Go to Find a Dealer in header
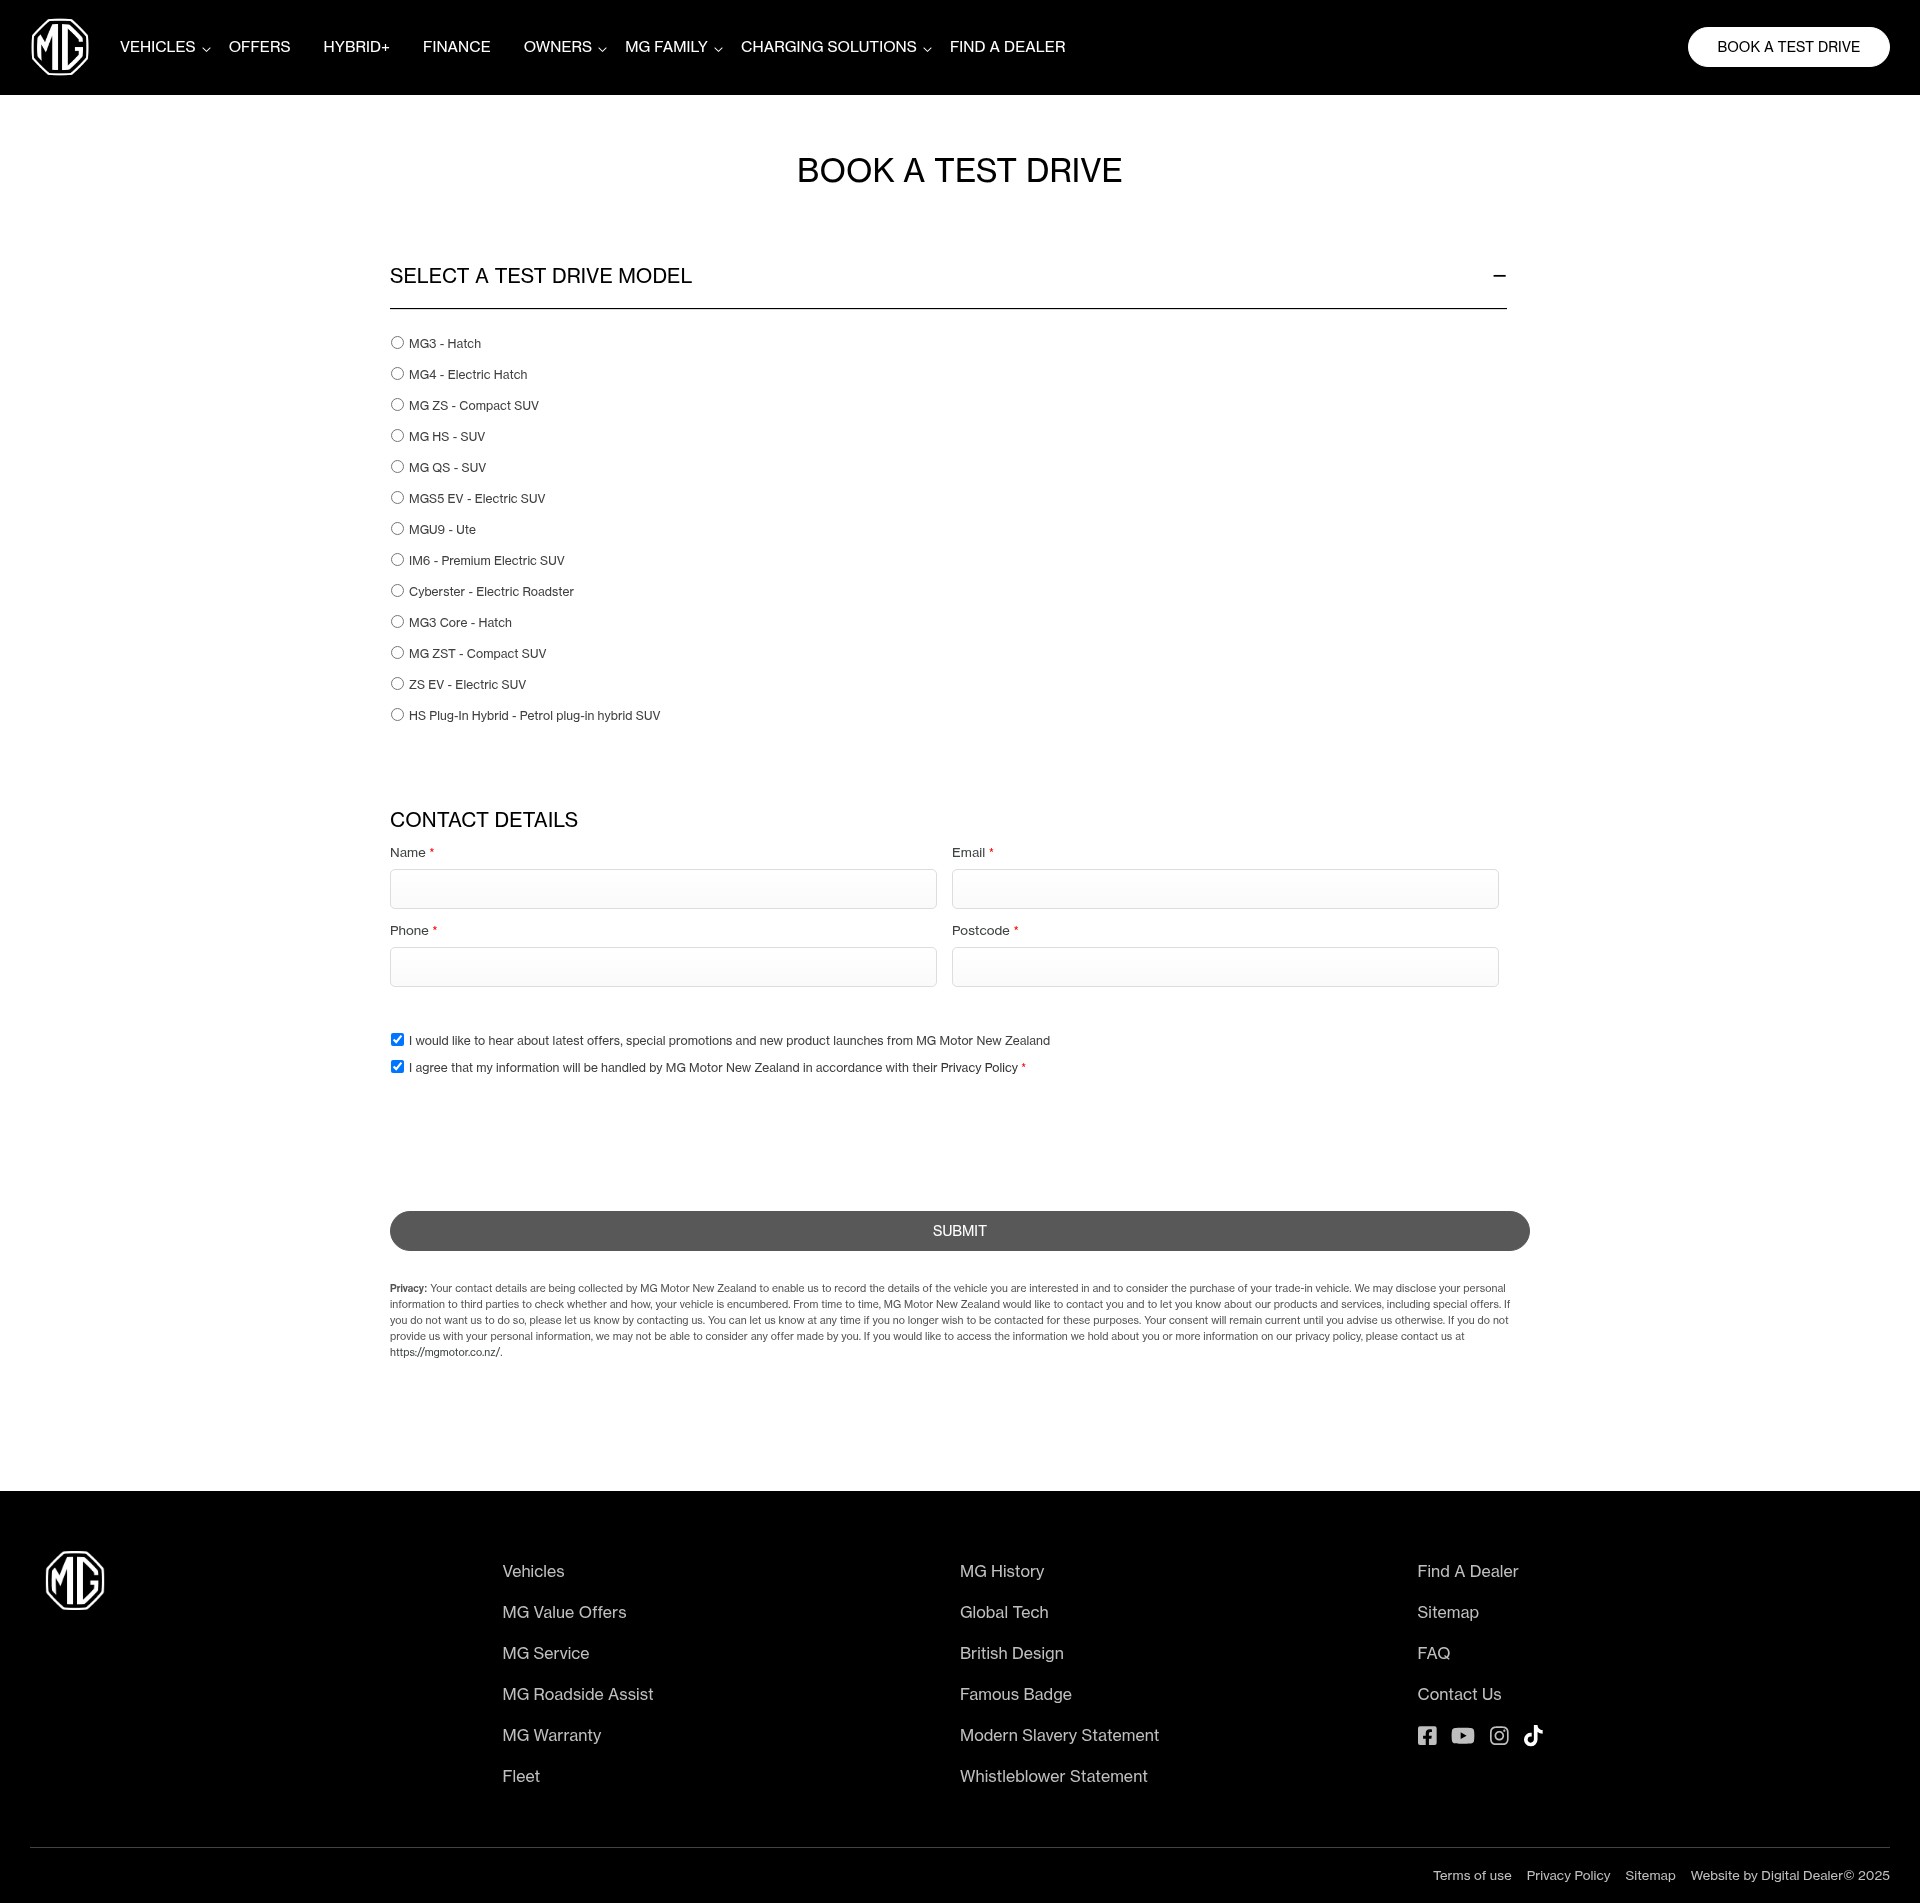 pyautogui.click(x=1007, y=47)
